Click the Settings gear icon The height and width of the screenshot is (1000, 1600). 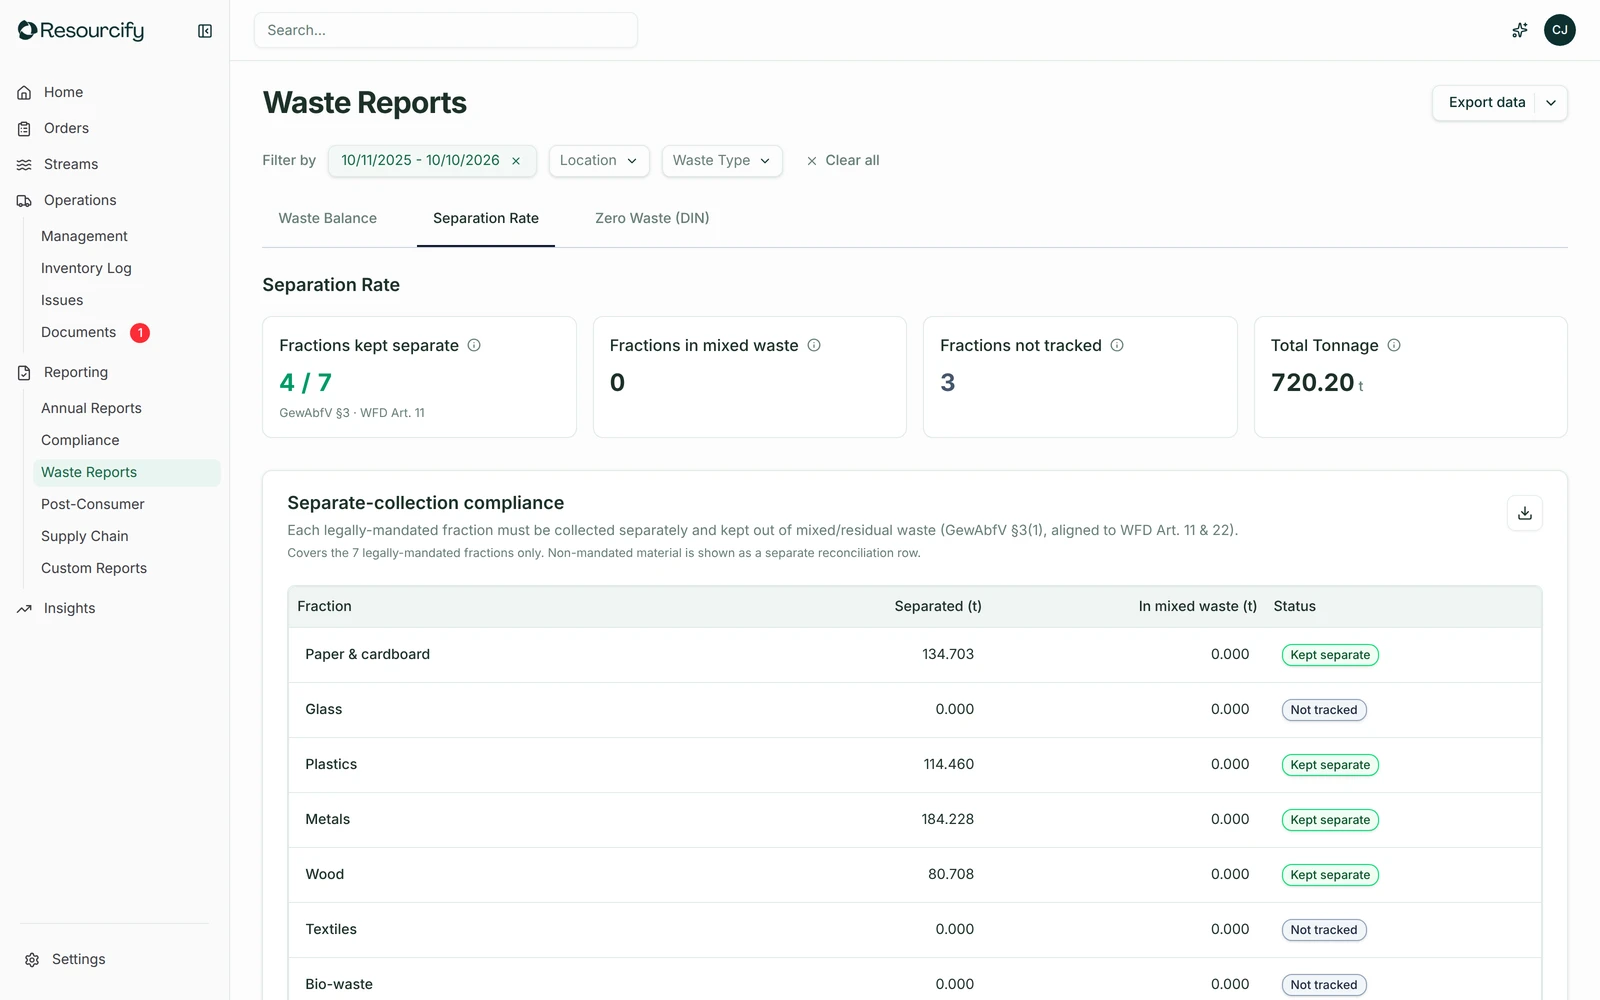tap(32, 959)
